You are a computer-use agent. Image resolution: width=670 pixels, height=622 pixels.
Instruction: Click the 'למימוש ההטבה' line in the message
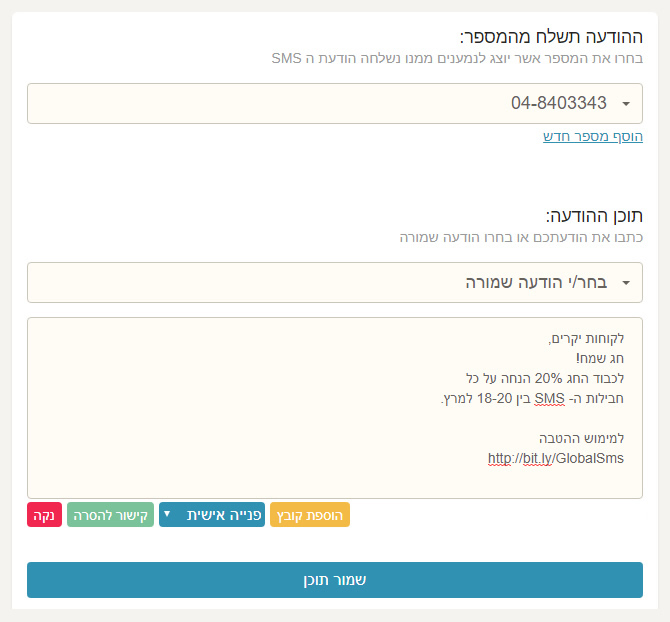coord(581,438)
